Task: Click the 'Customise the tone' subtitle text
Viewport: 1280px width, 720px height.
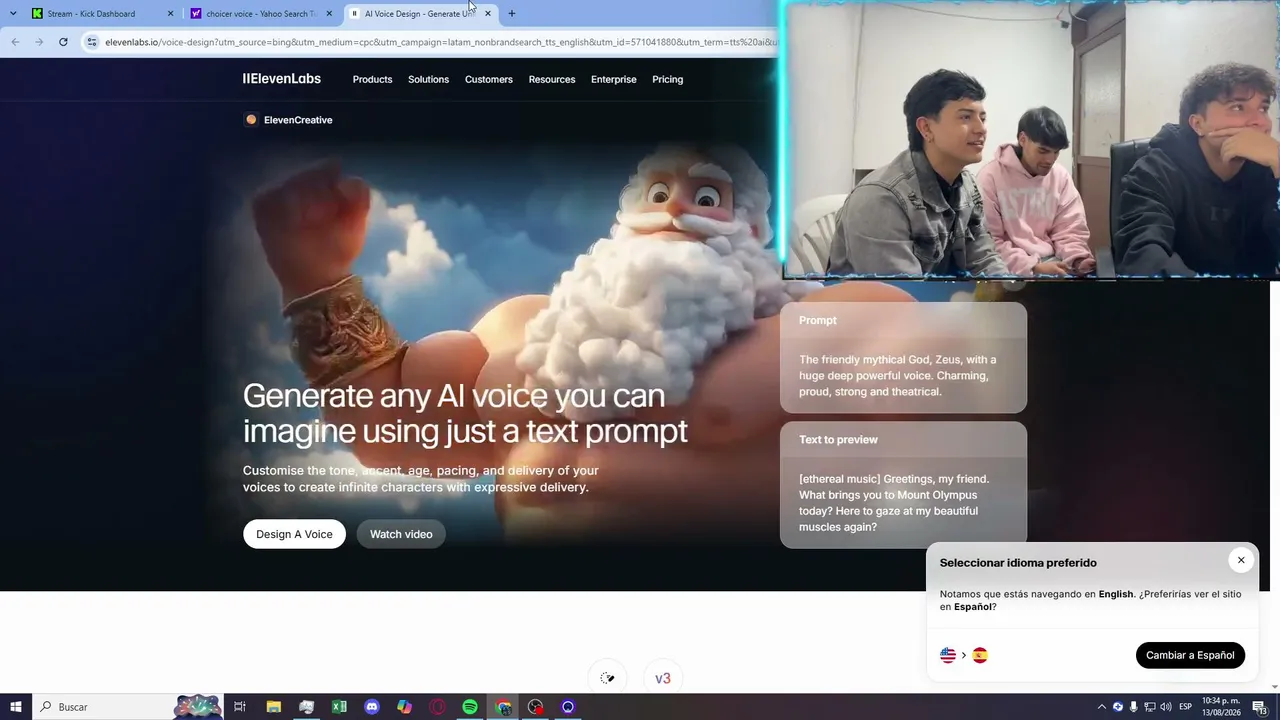Action: point(421,479)
